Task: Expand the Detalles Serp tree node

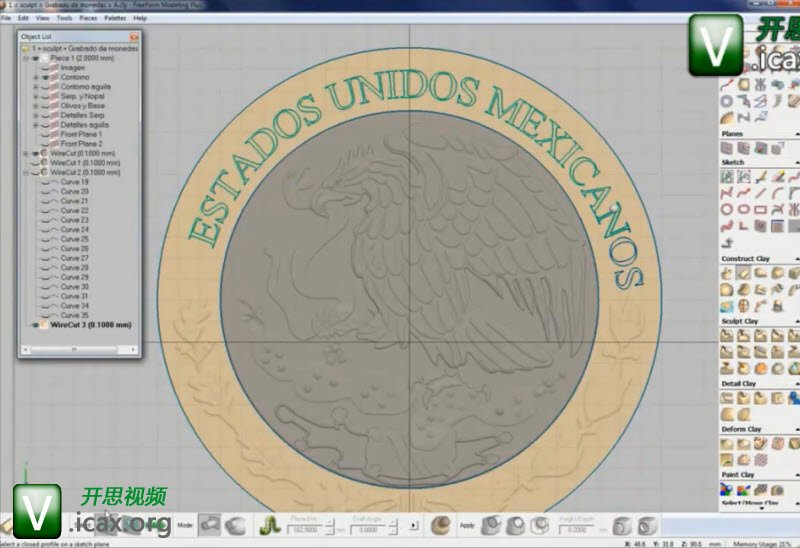Action: tap(36, 116)
